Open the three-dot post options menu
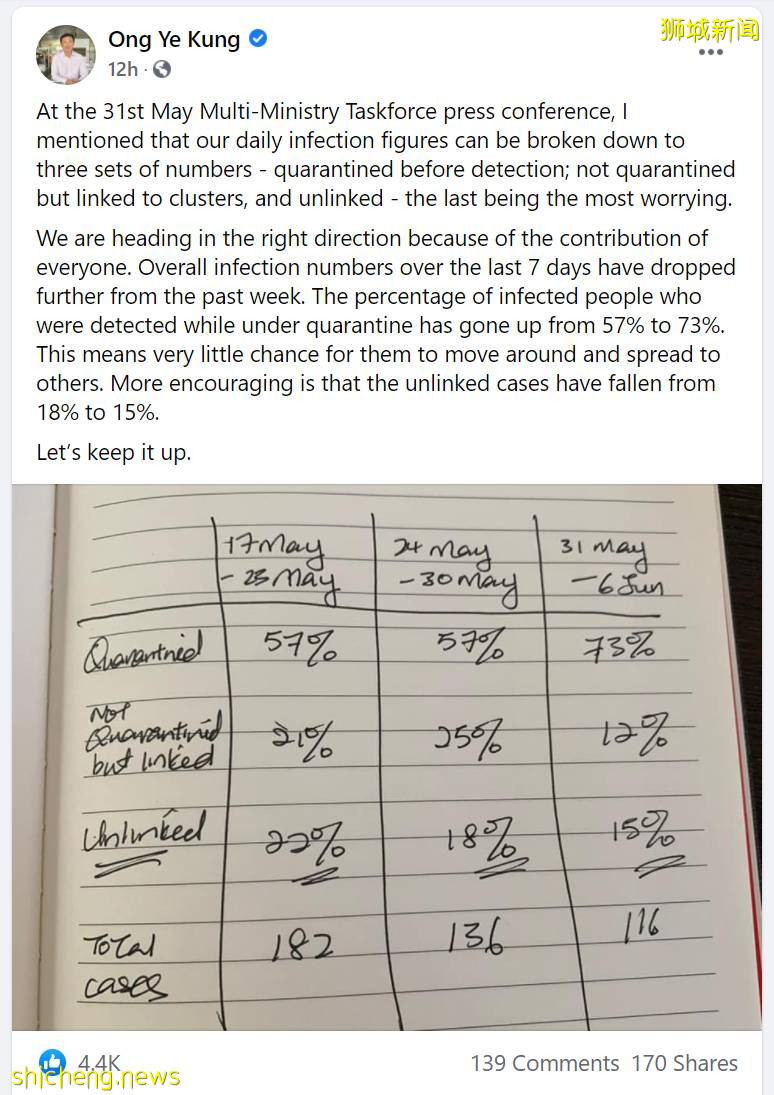774x1095 pixels. (710, 52)
